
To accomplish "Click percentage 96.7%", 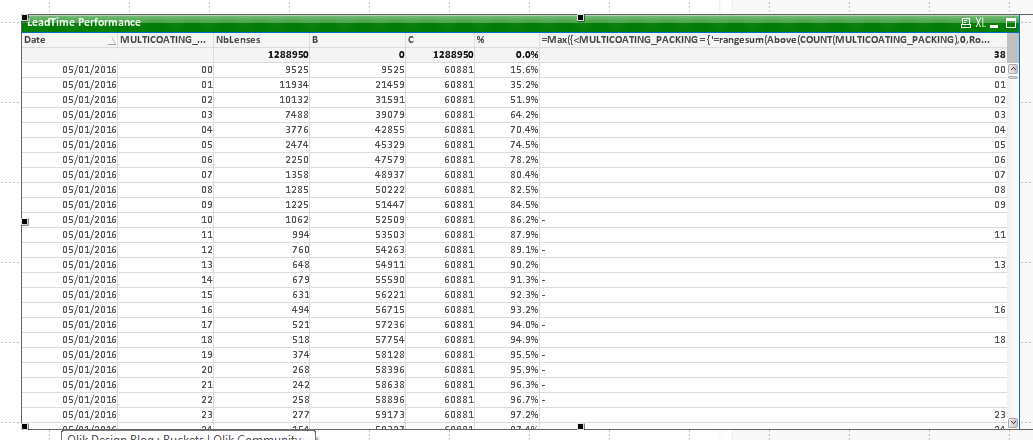I will click(524, 400).
